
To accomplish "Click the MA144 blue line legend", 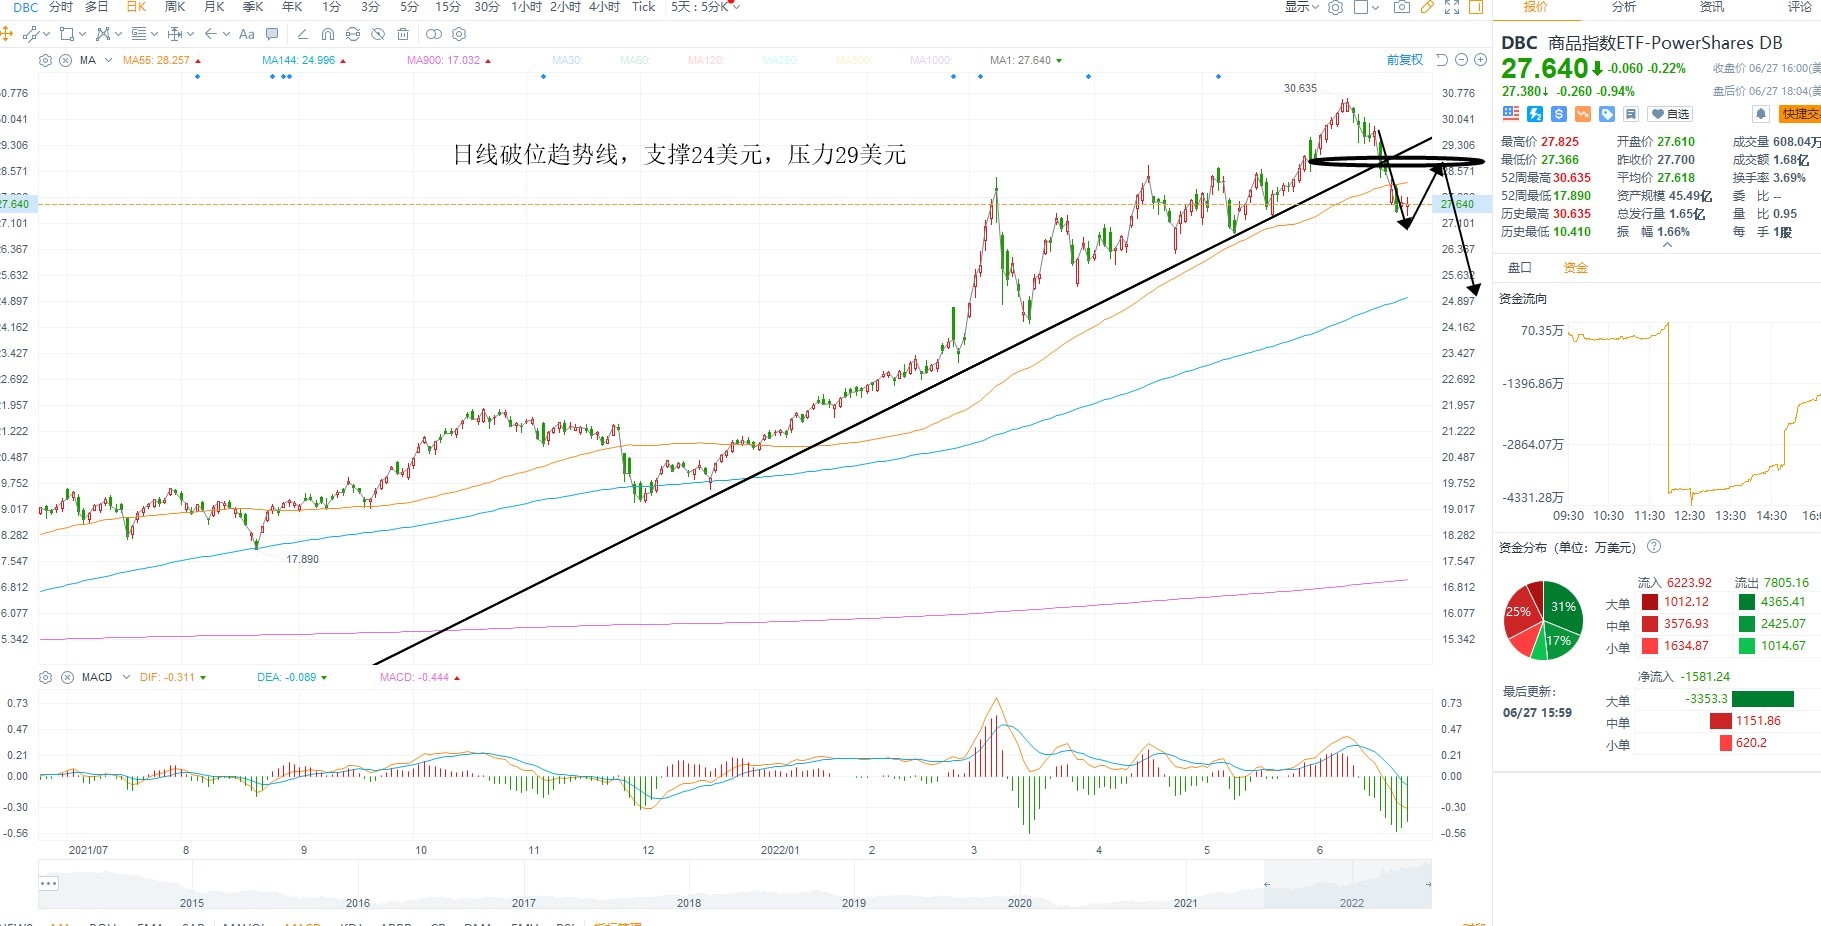I will 299,60.
